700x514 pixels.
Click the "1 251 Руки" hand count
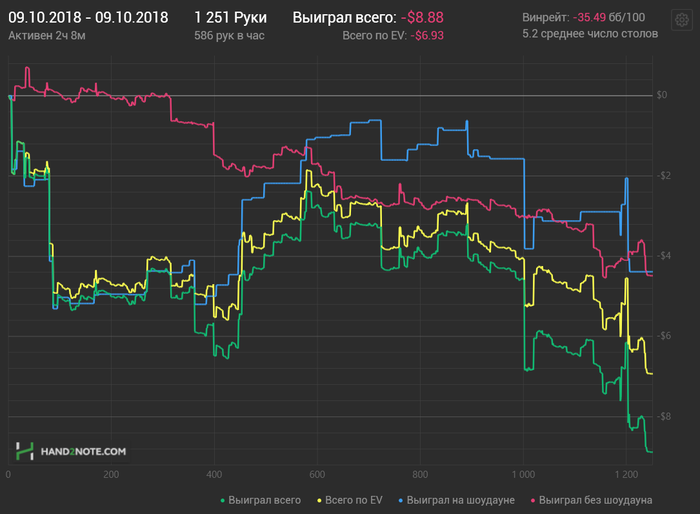coord(230,18)
